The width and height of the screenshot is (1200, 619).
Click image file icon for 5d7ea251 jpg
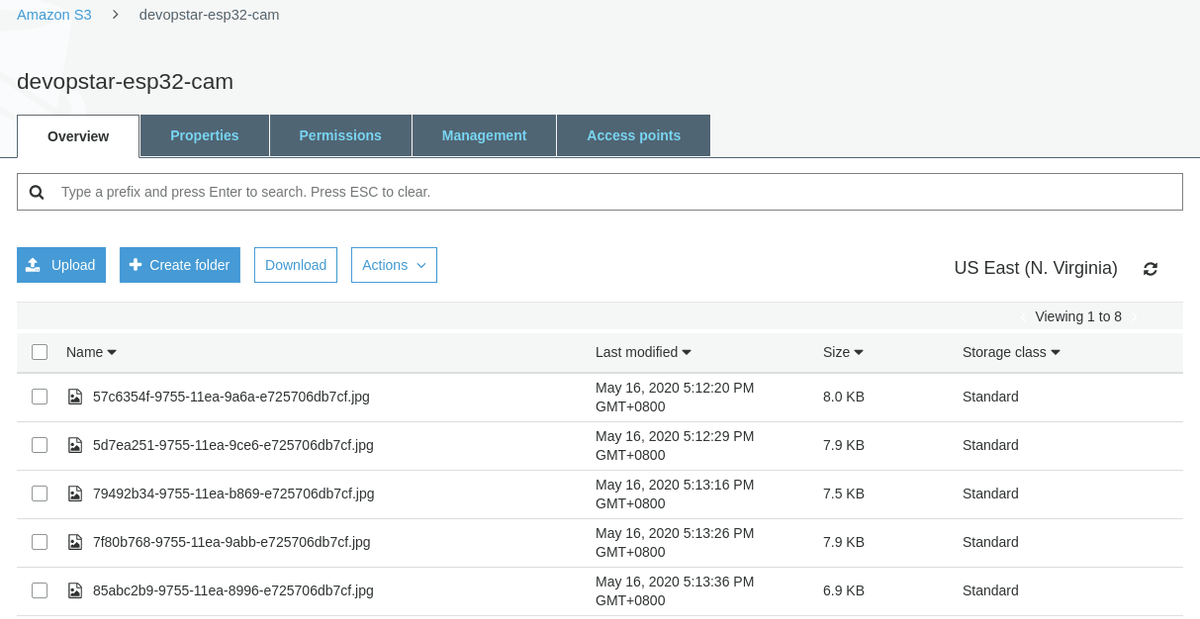pos(75,445)
